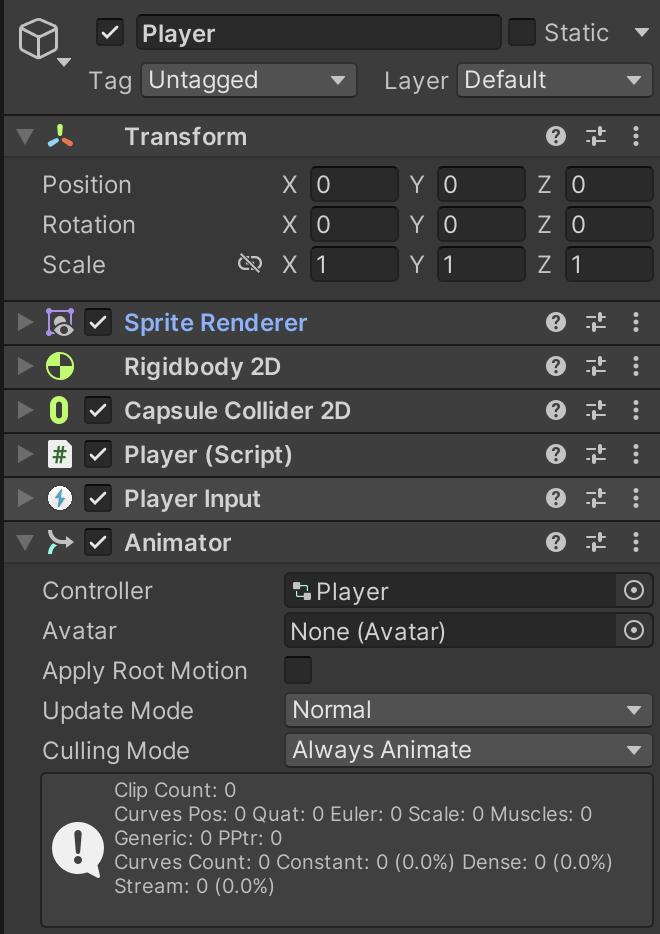Image resolution: width=660 pixels, height=934 pixels.
Task: Click the GameObject cube icon picker
Action: click(x=44, y=41)
